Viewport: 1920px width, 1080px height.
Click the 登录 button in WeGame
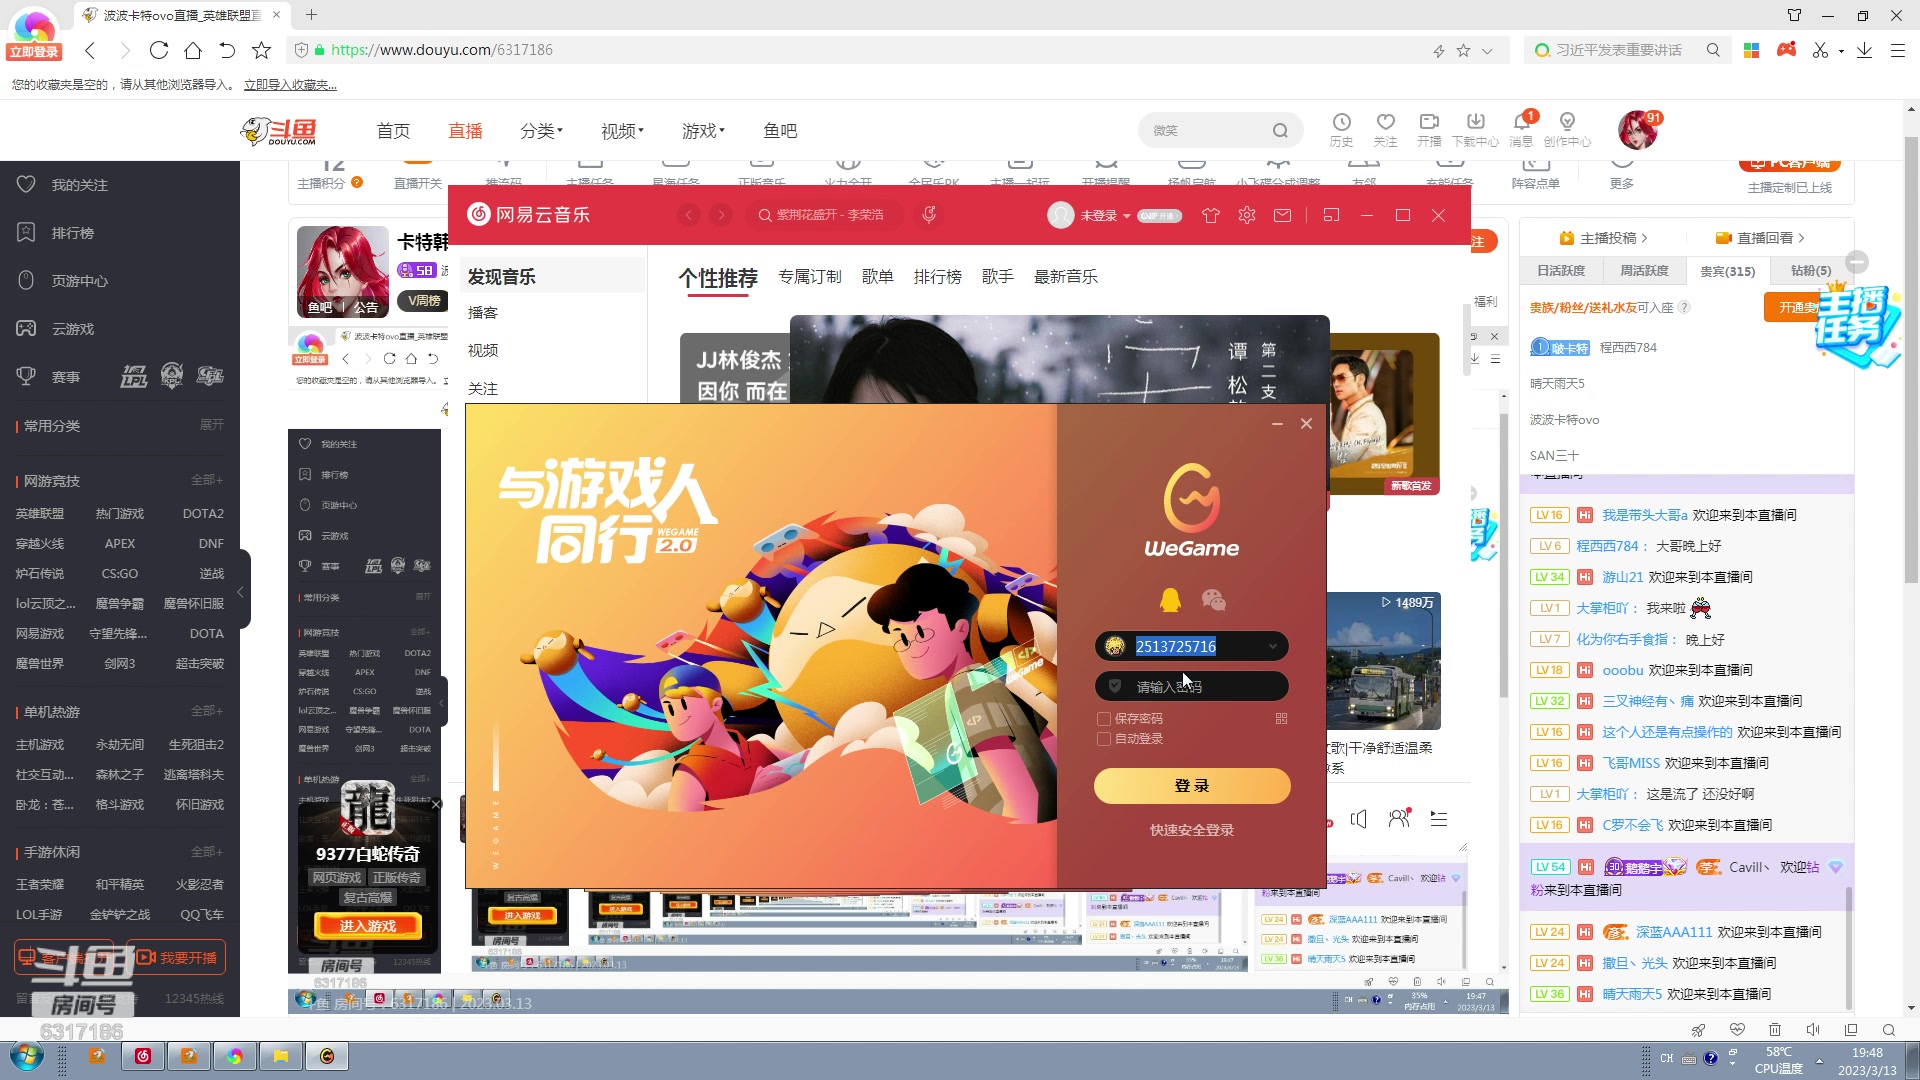[x=1192, y=786]
